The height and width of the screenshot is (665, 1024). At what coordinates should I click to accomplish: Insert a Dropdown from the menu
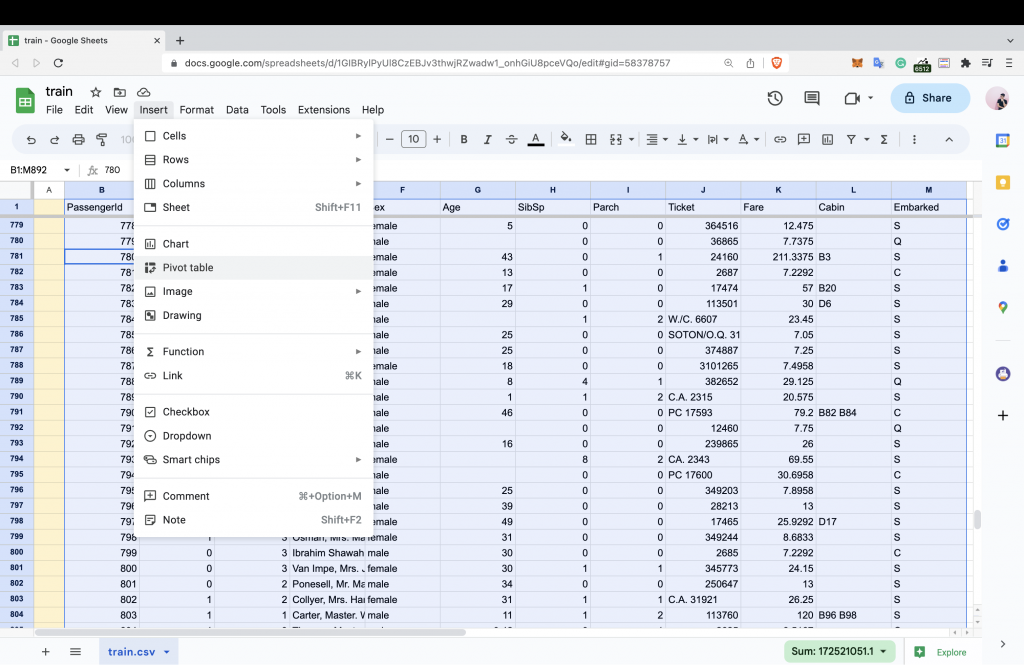[254, 436]
